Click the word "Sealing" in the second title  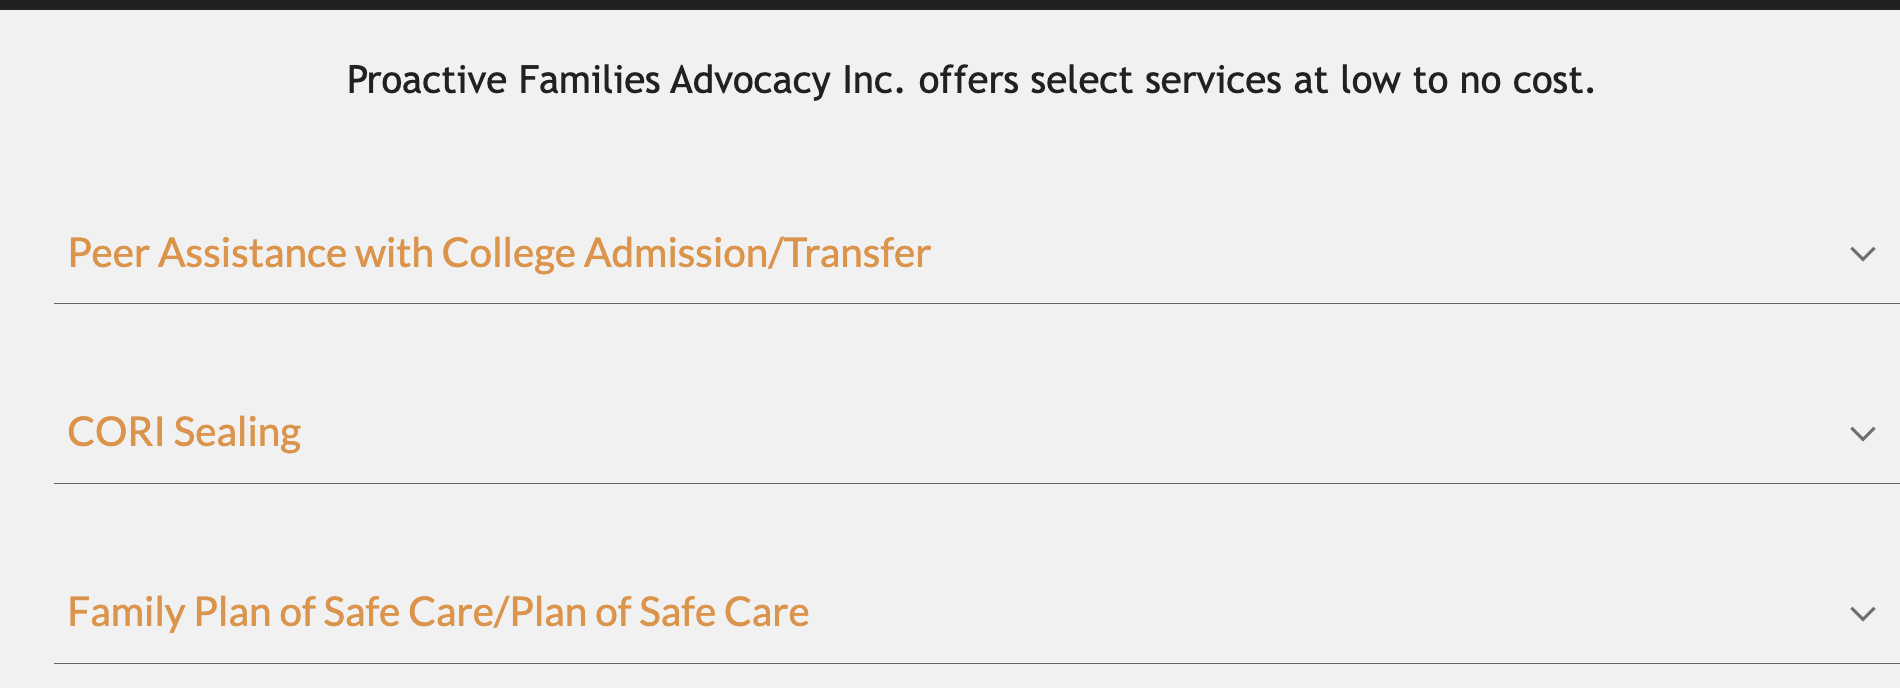(237, 432)
